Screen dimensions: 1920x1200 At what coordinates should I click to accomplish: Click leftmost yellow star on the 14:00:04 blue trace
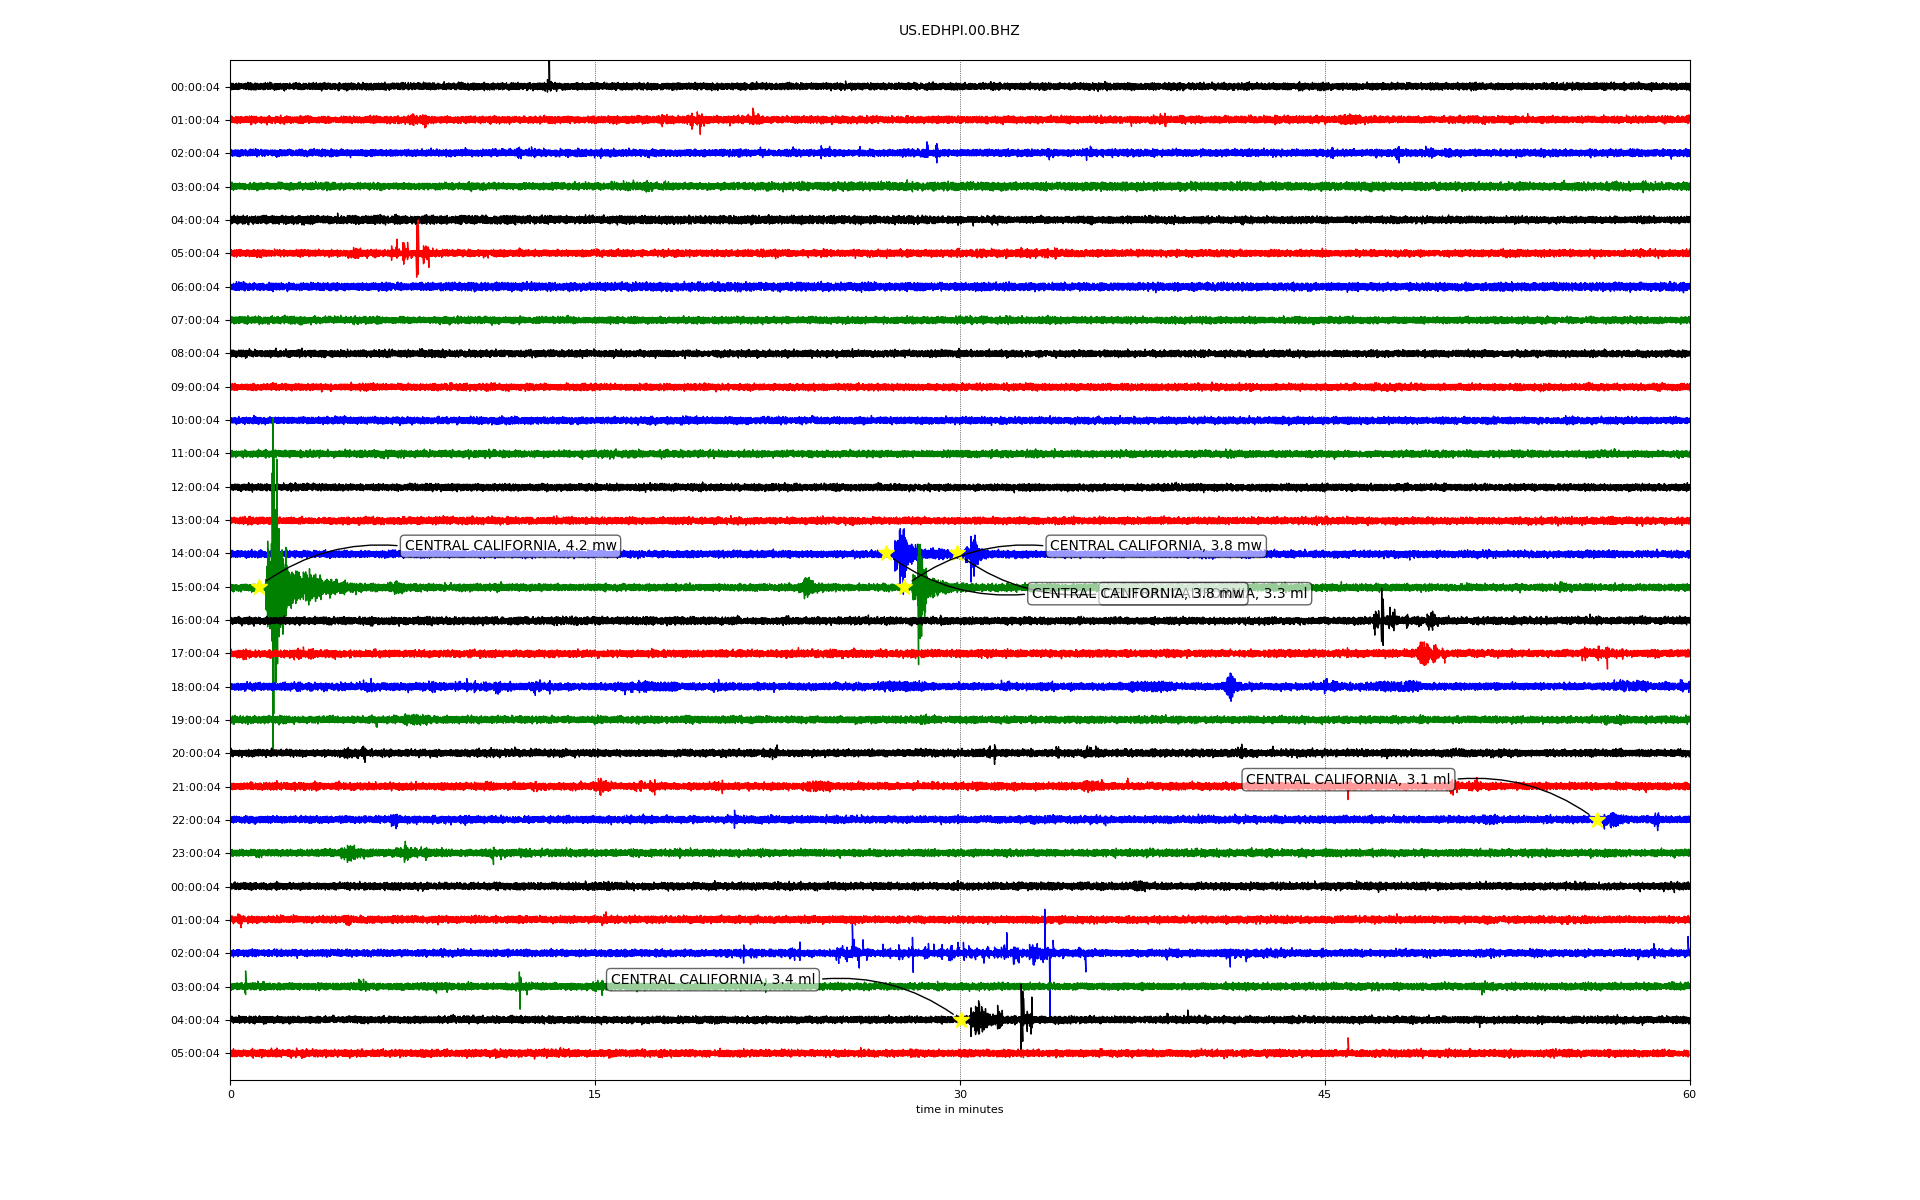886,553
